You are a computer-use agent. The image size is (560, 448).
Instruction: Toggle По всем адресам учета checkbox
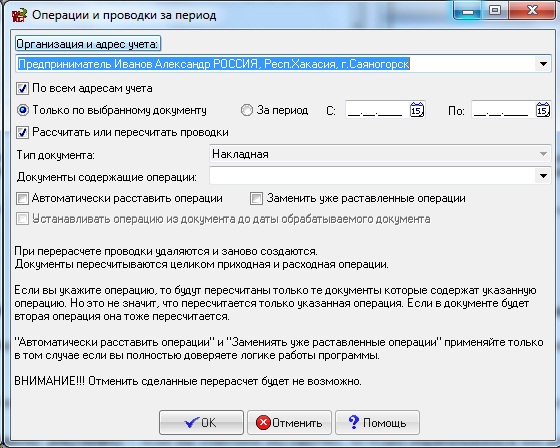(22, 88)
